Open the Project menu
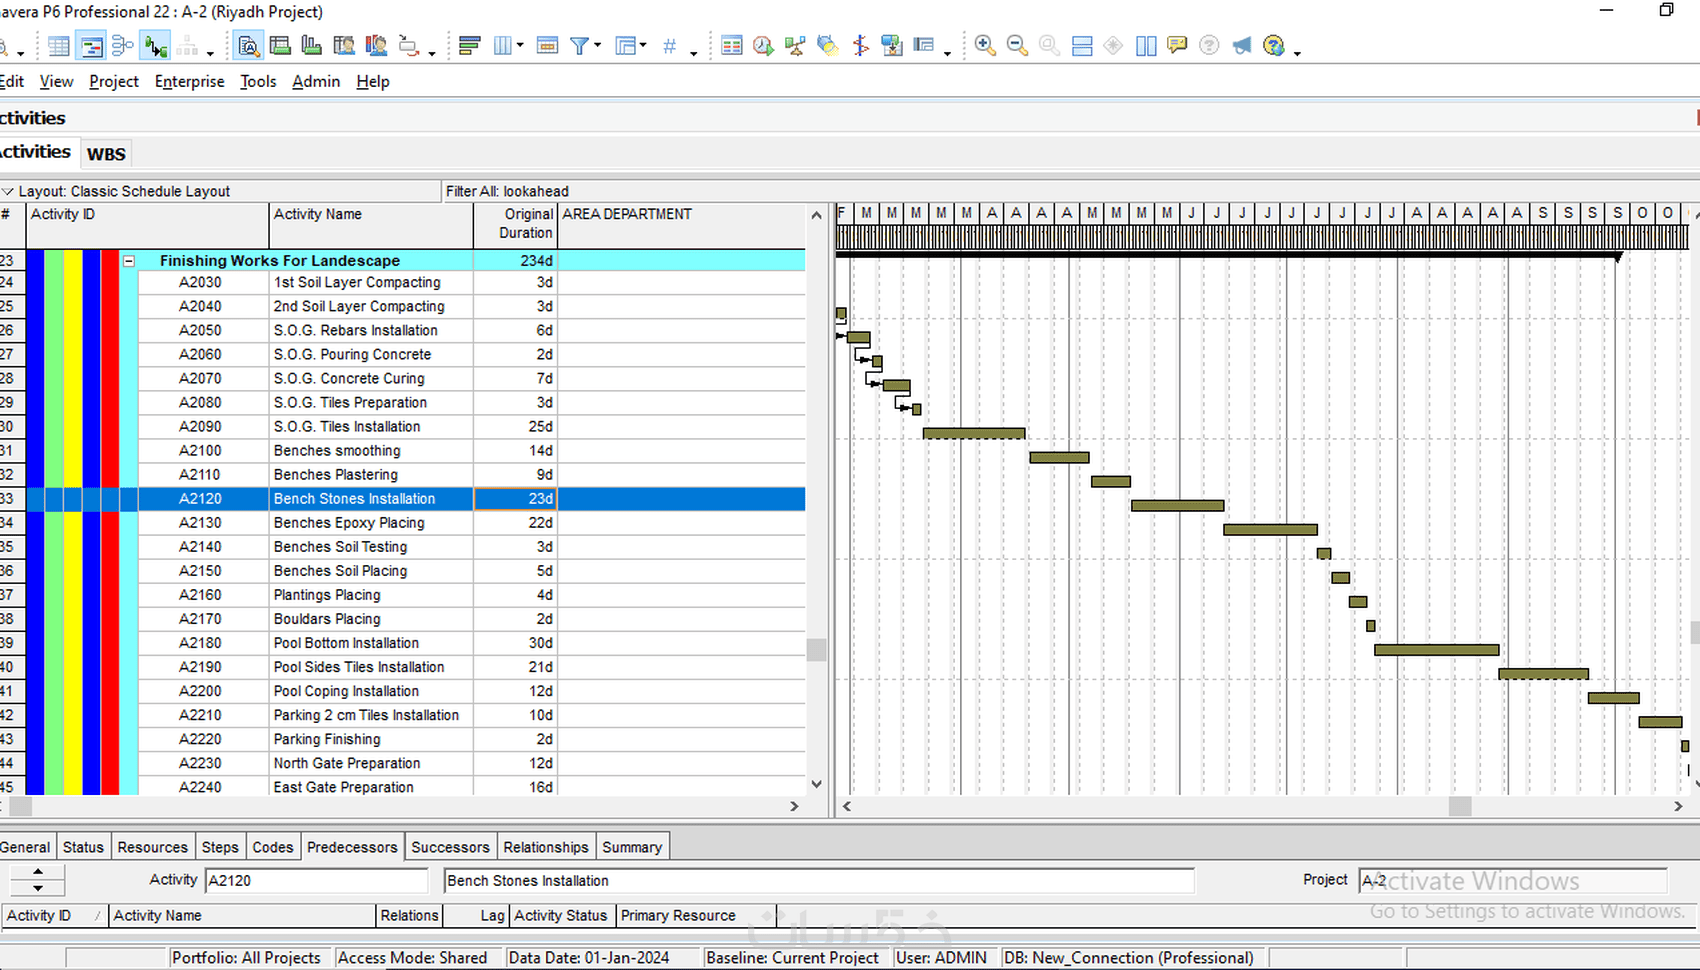1700x970 pixels. click(x=114, y=82)
